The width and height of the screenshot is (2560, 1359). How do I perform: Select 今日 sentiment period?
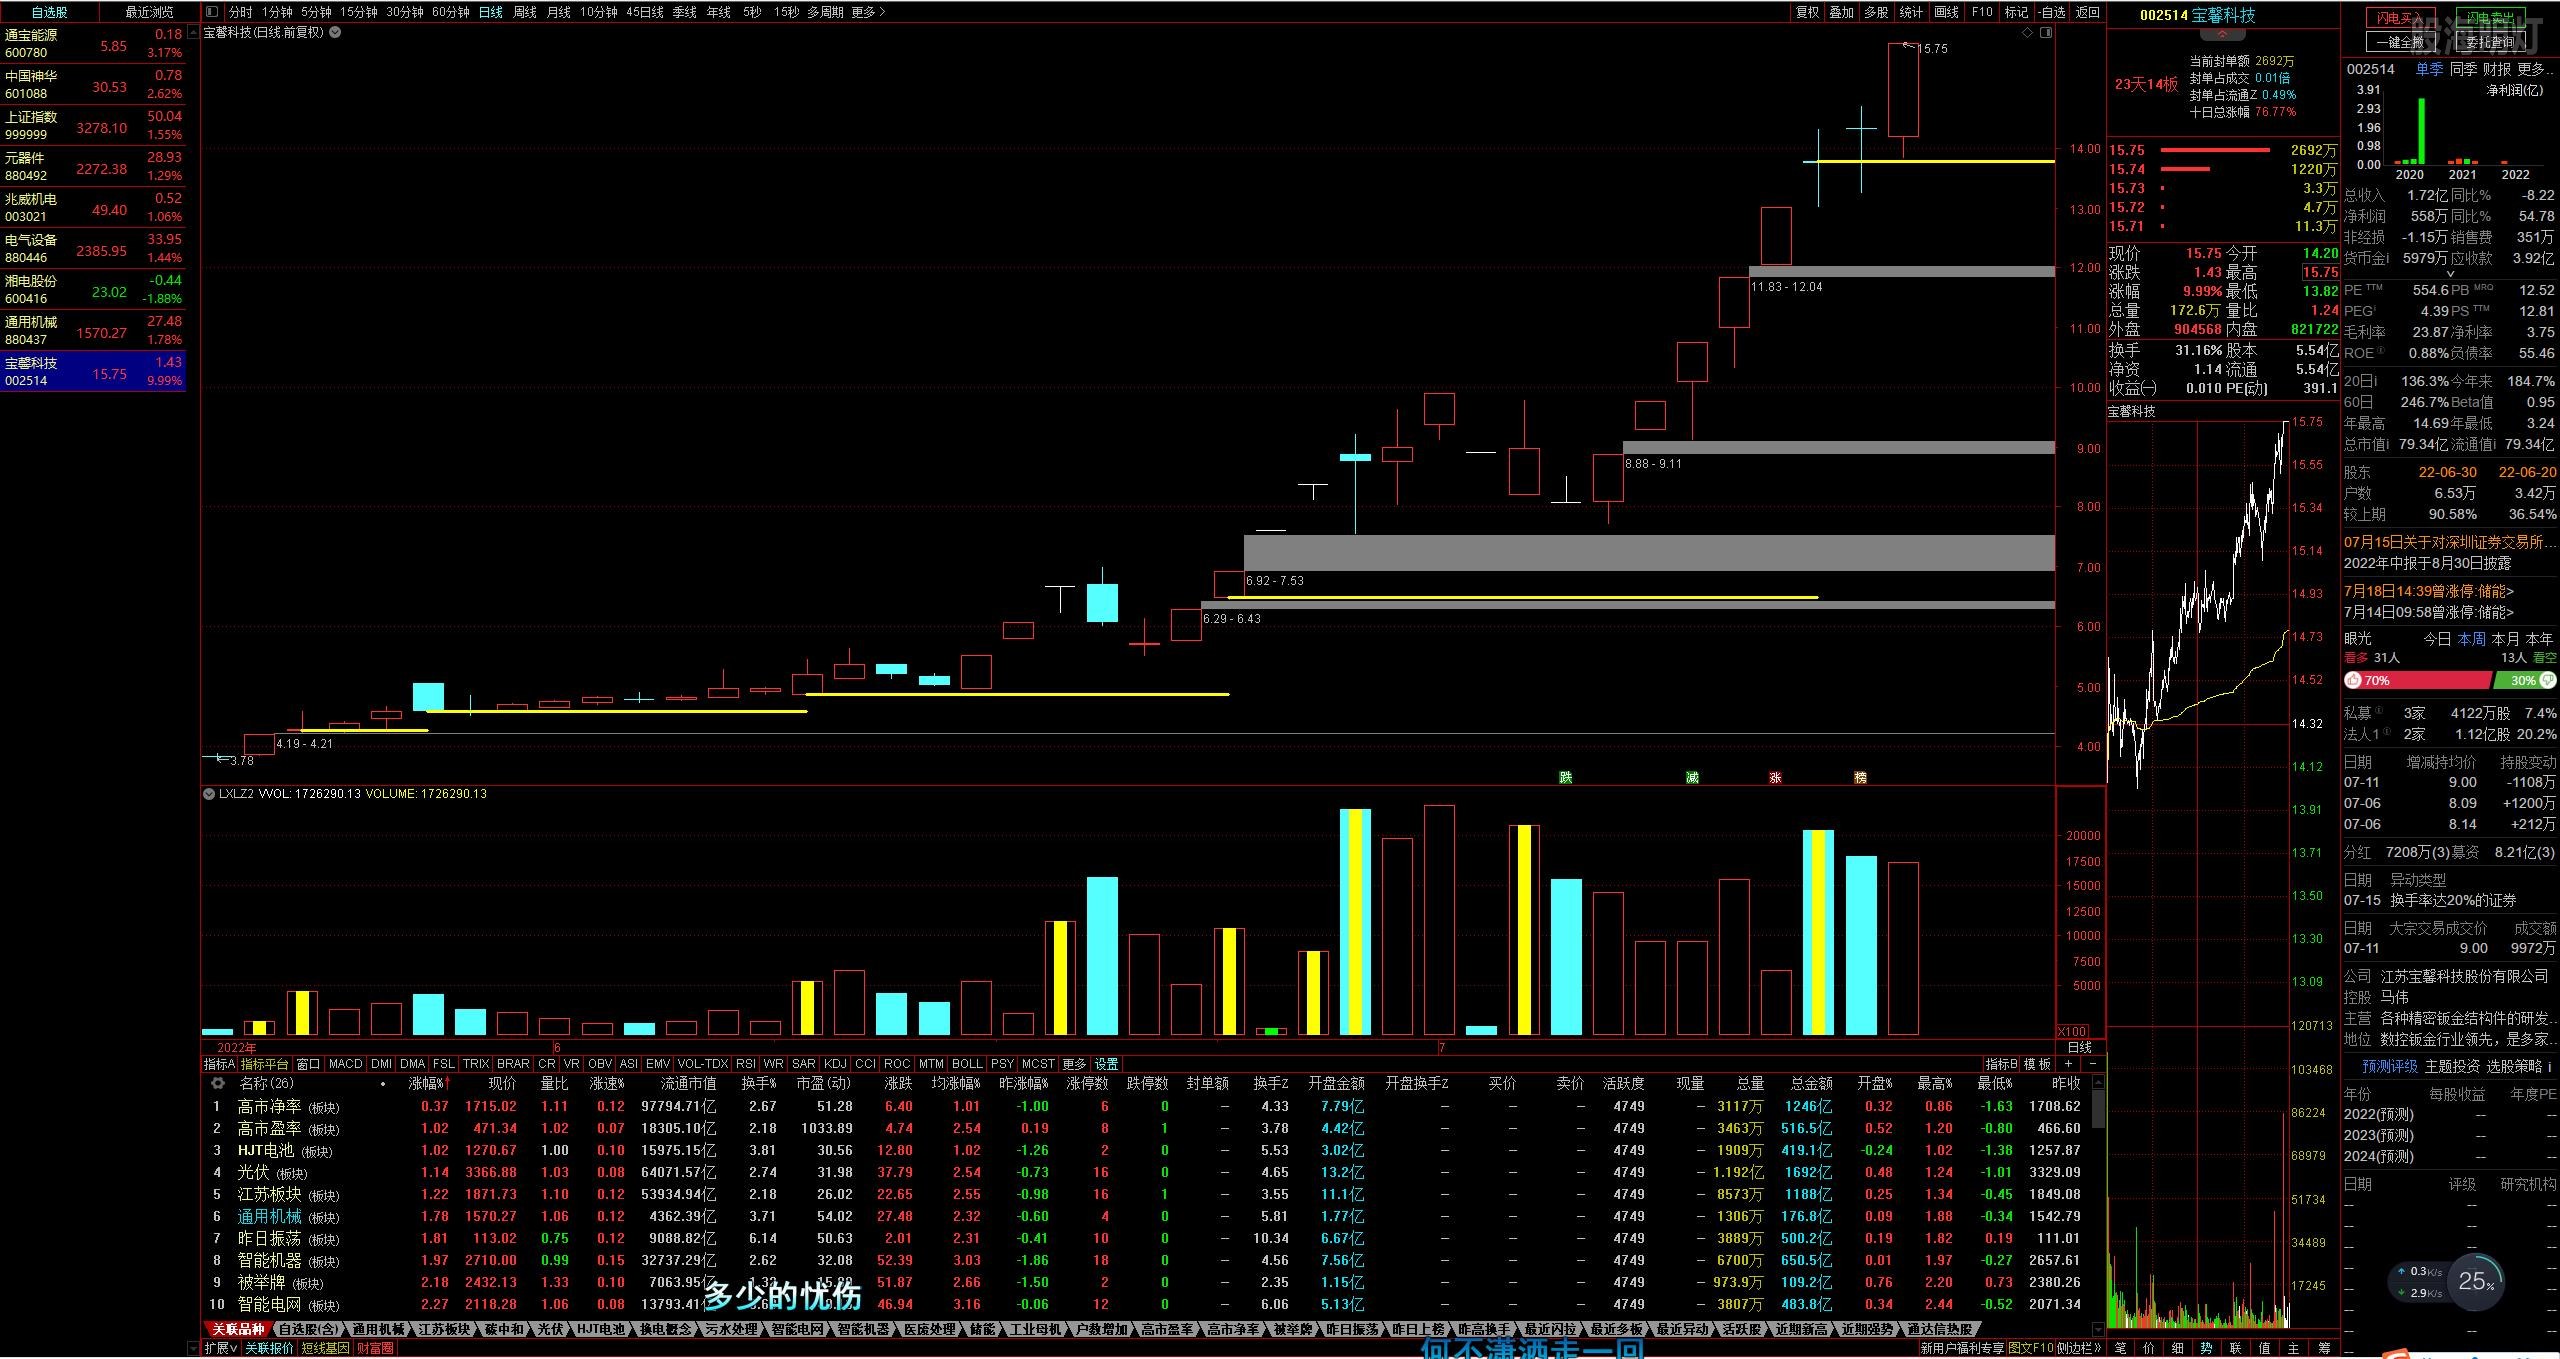point(2436,638)
